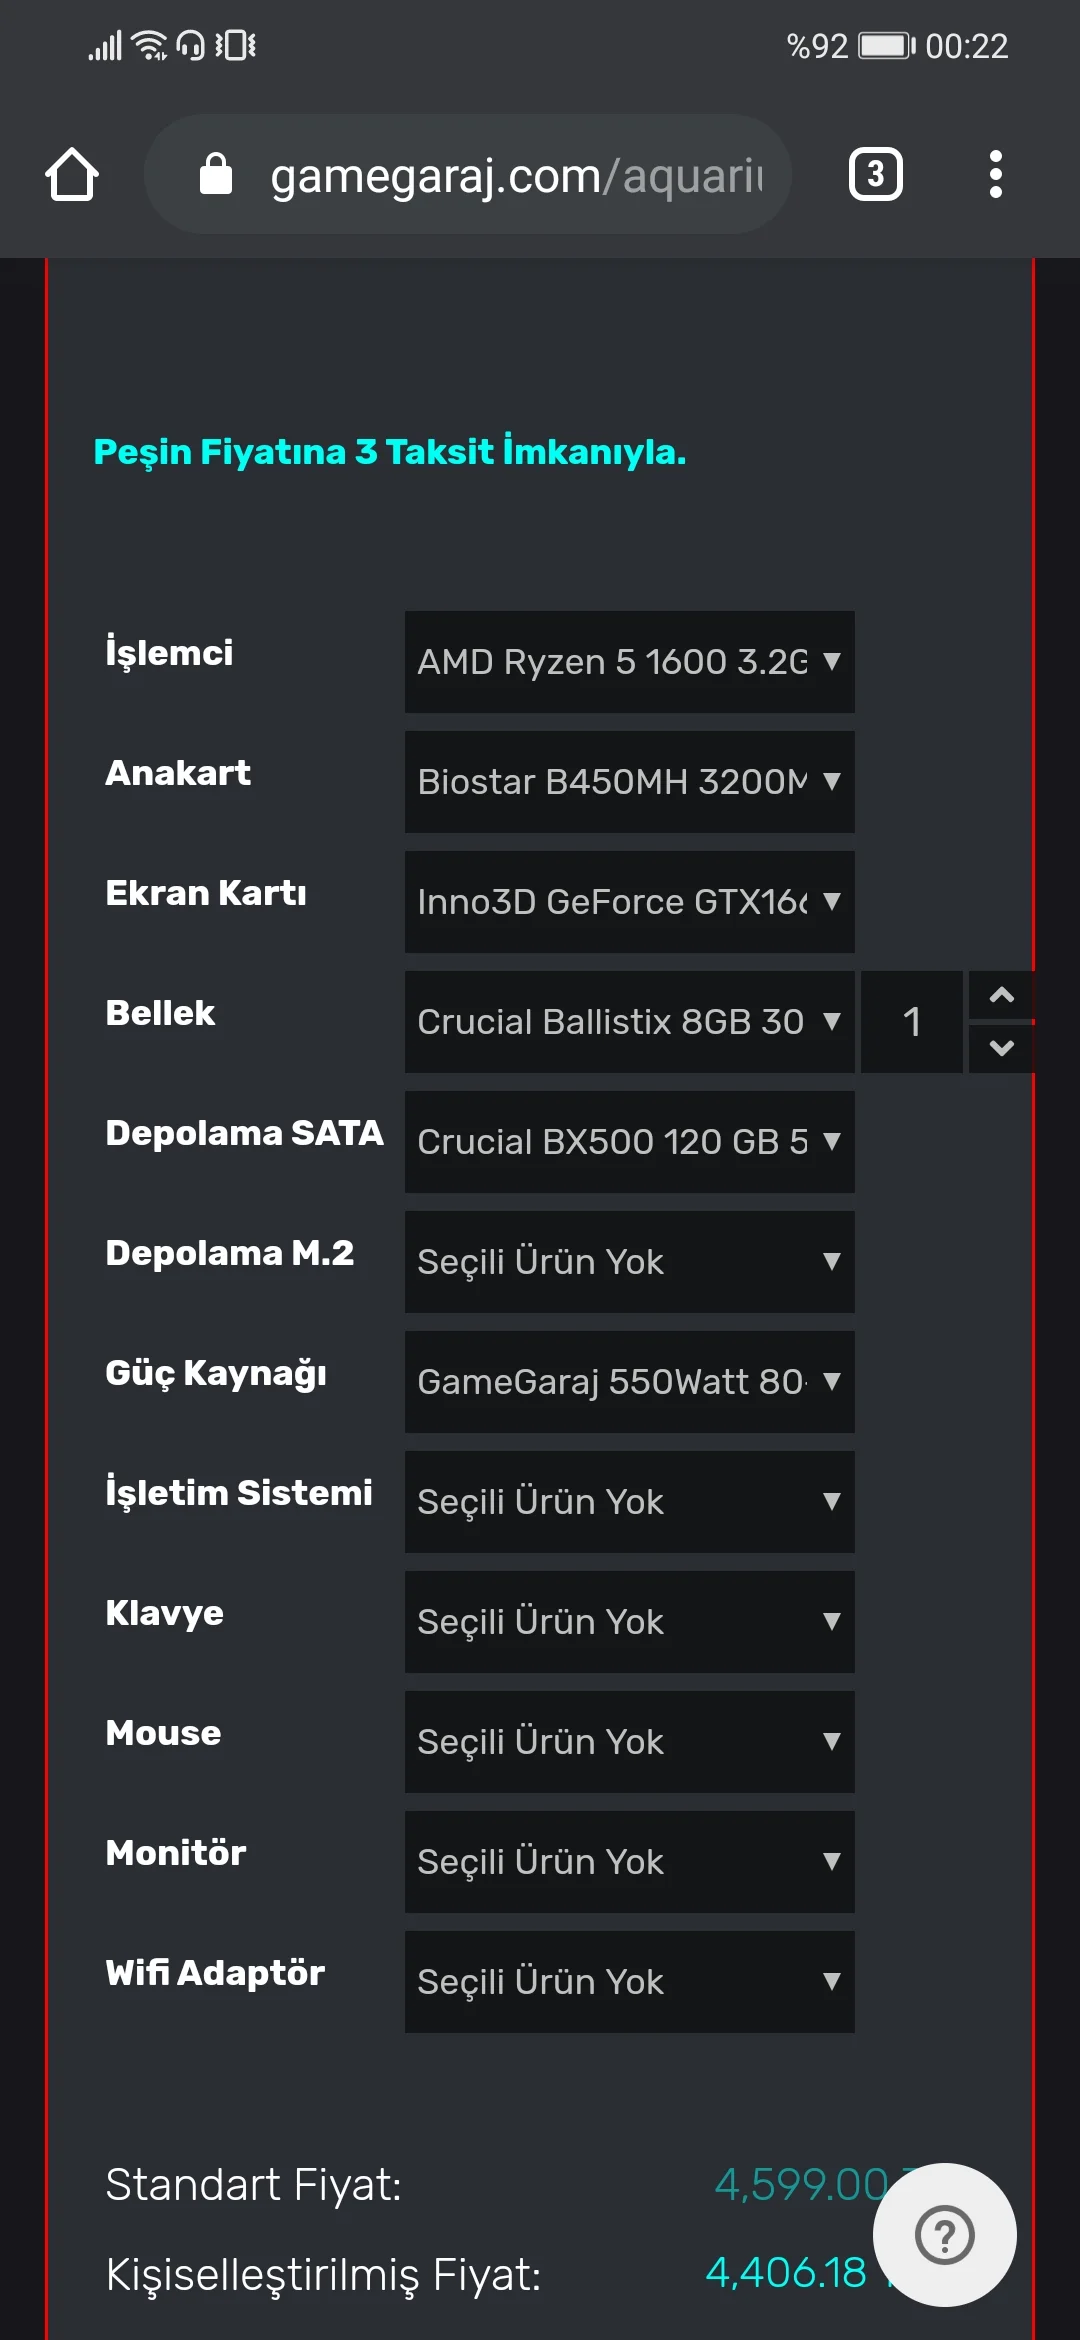Open the Ekran Kartı graphics card dropdown

tap(629, 902)
